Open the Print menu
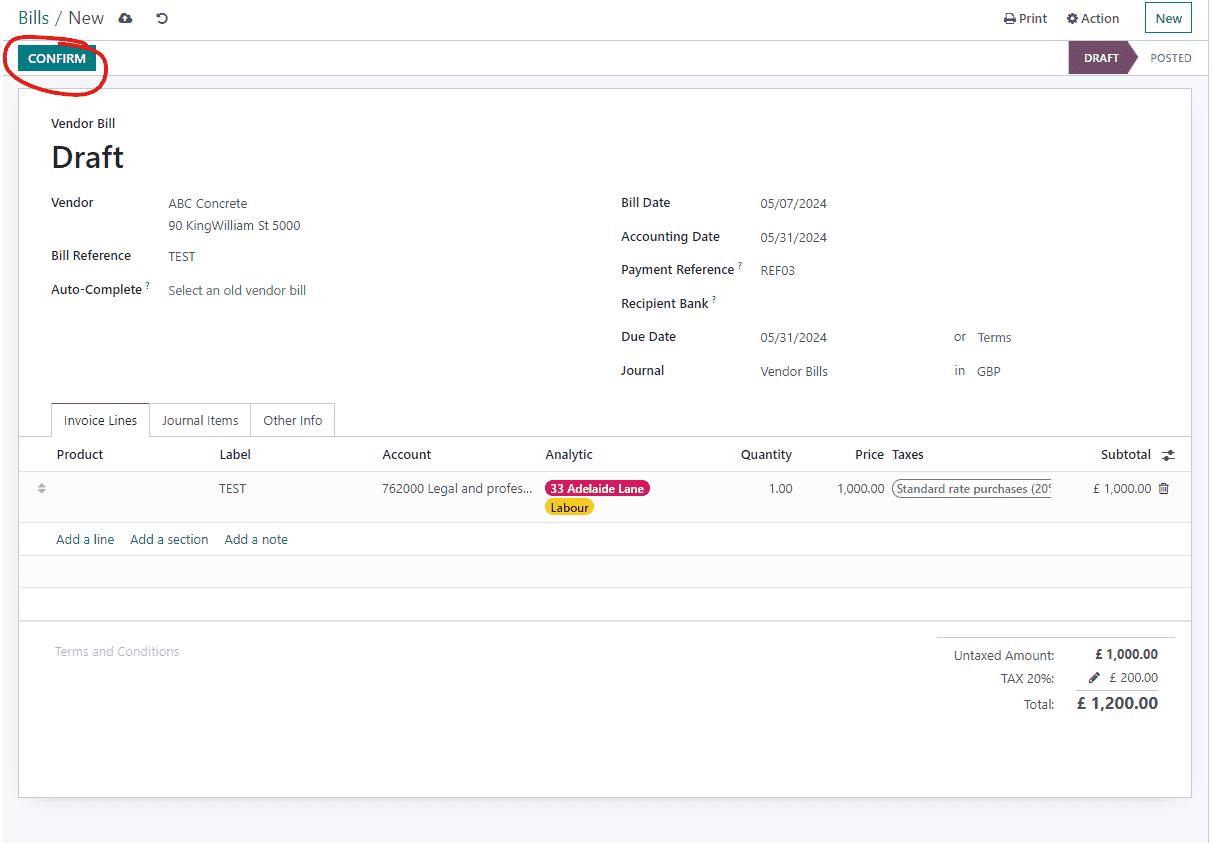 1025,19
